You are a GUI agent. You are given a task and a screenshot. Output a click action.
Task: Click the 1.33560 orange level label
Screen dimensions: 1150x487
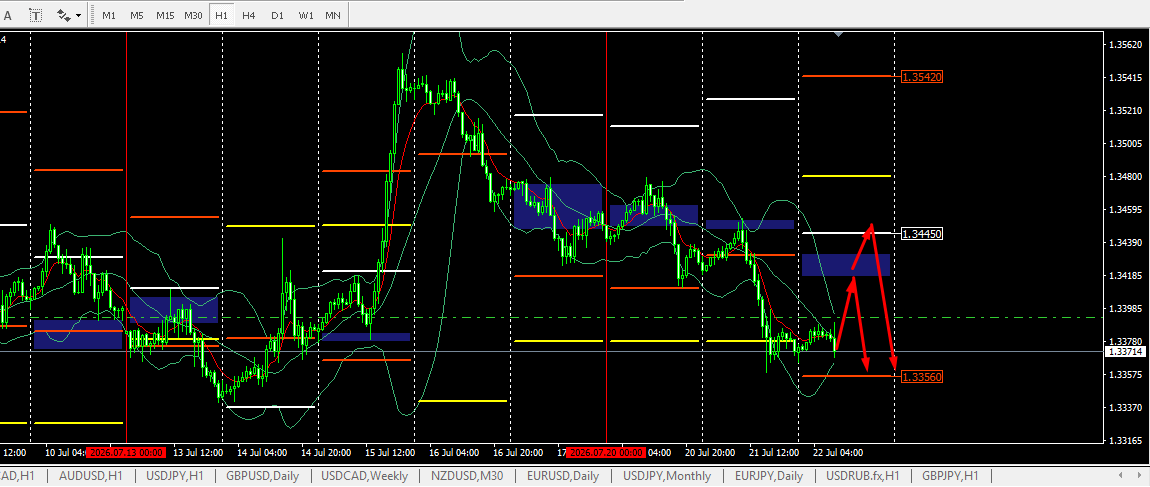click(x=922, y=376)
